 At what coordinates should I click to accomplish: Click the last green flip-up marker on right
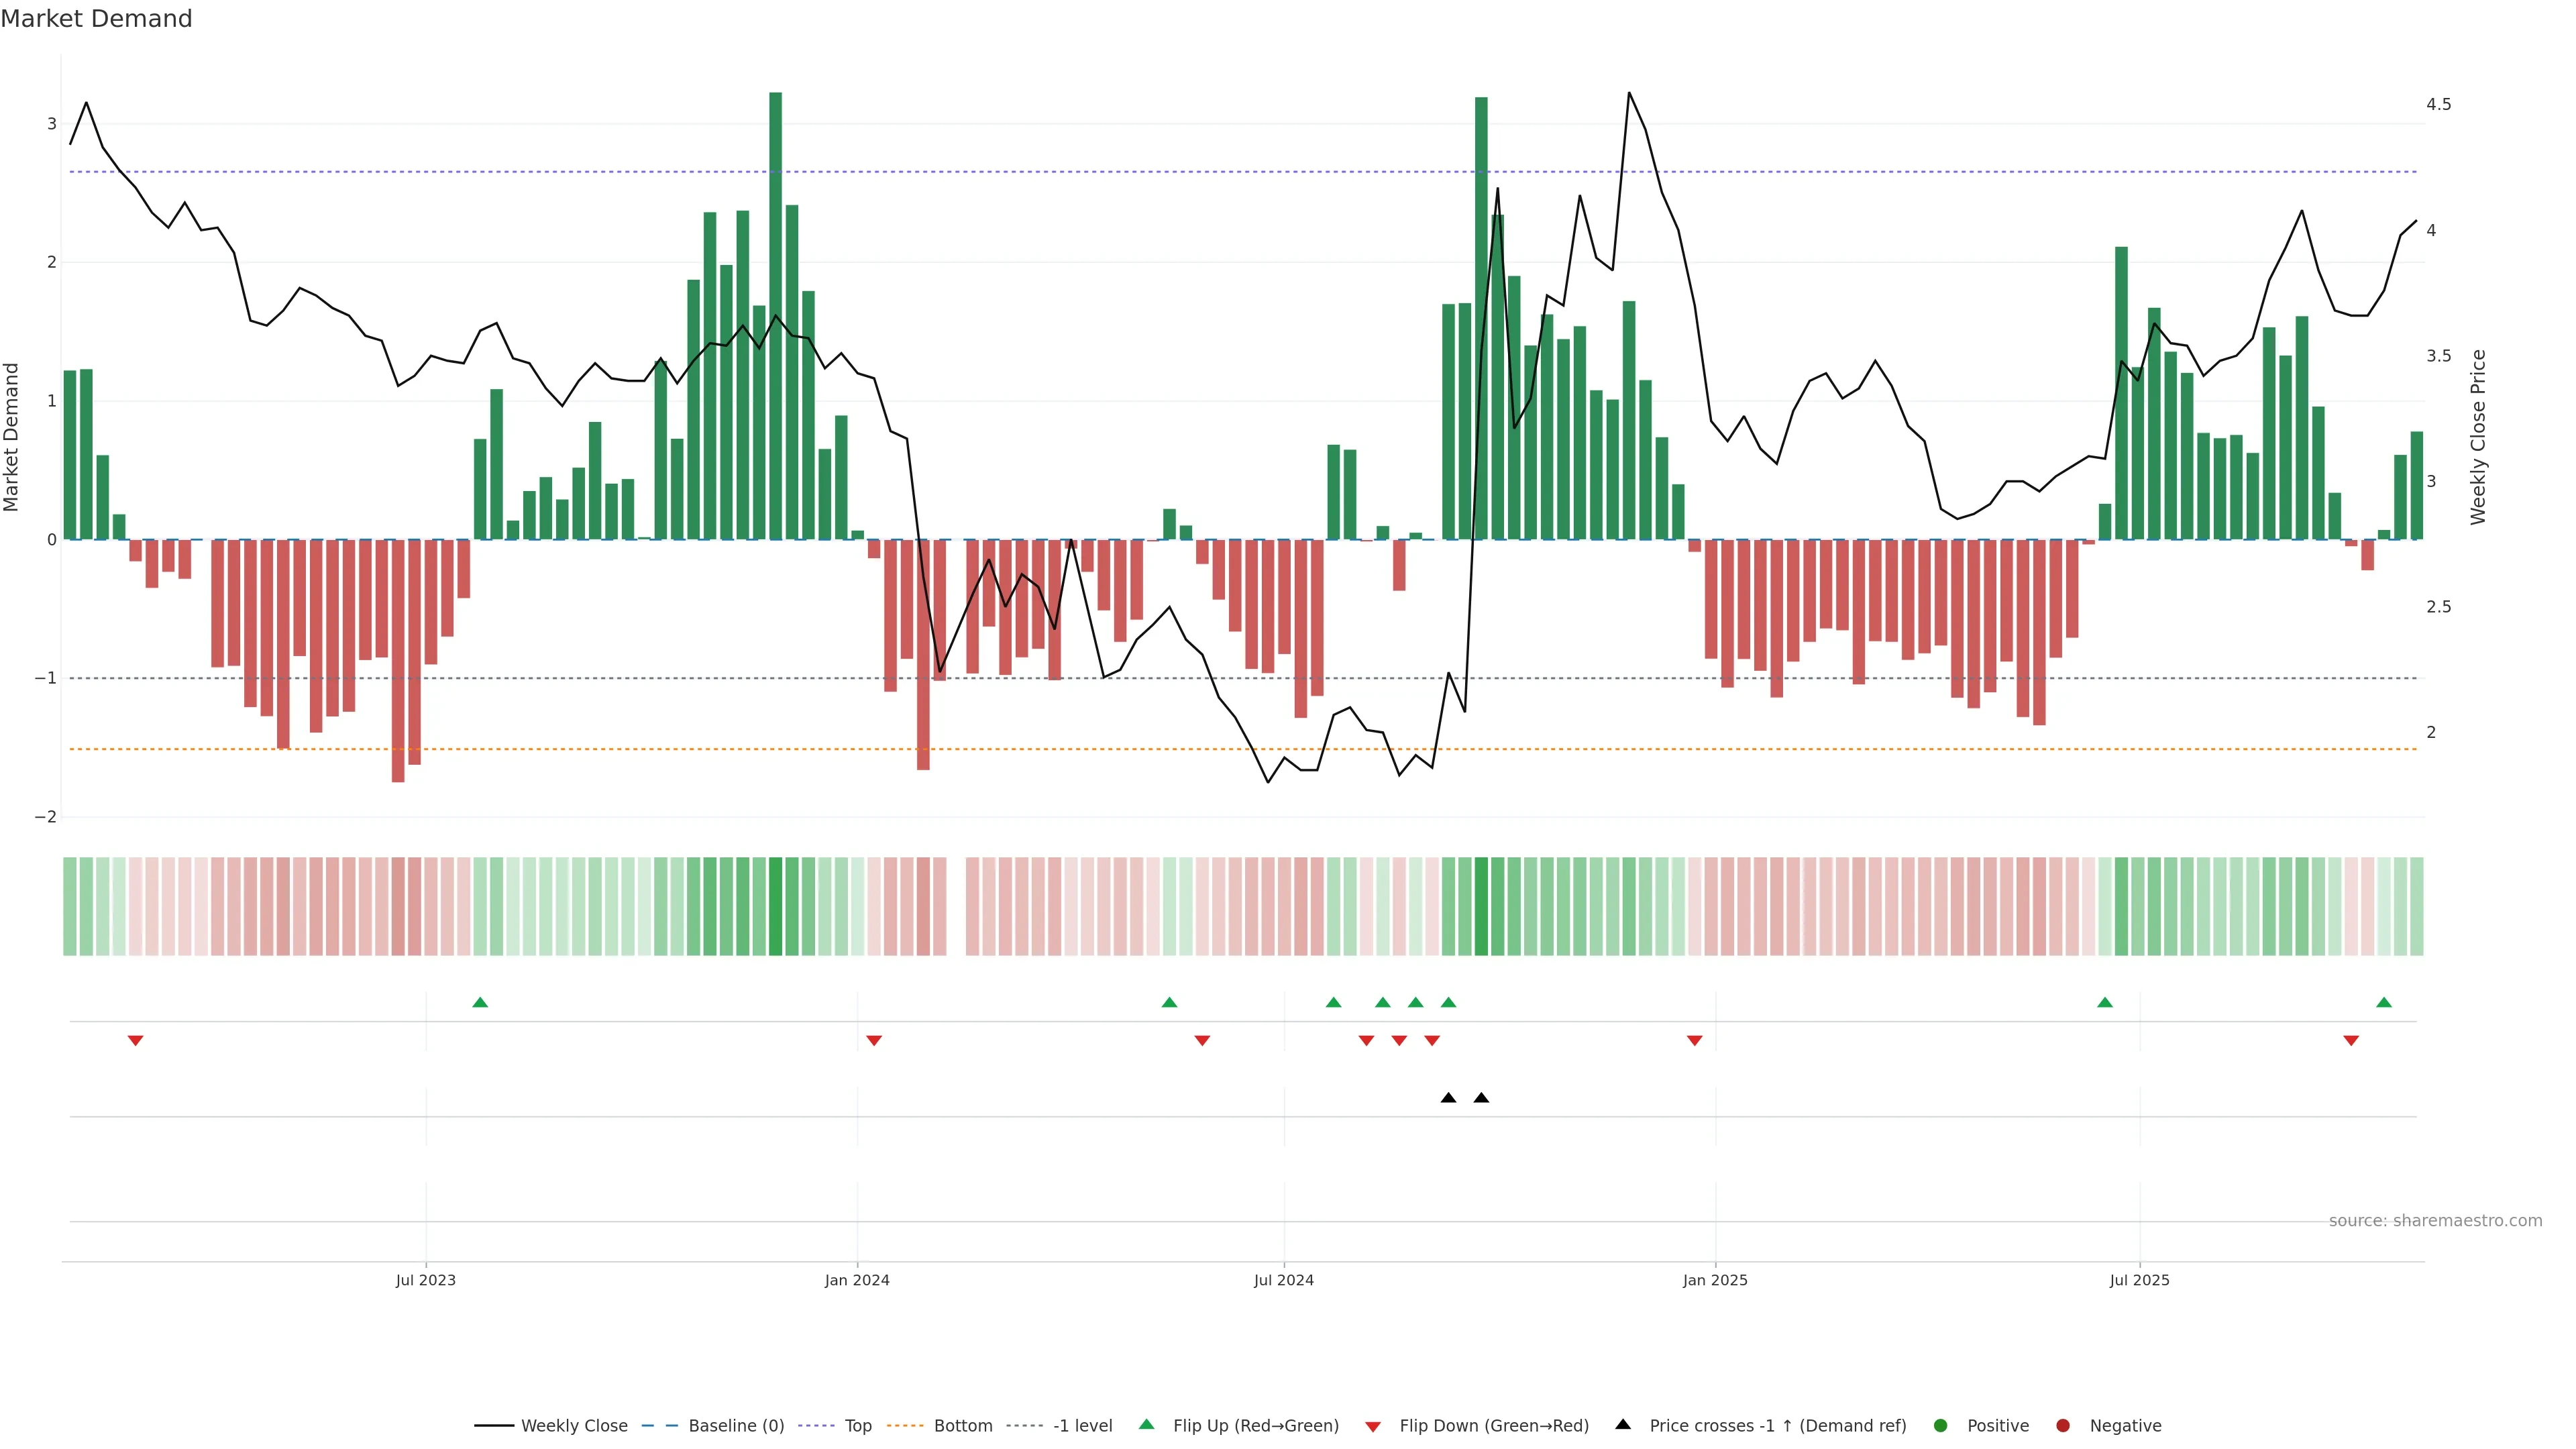pyautogui.click(x=2384, y=1002)
